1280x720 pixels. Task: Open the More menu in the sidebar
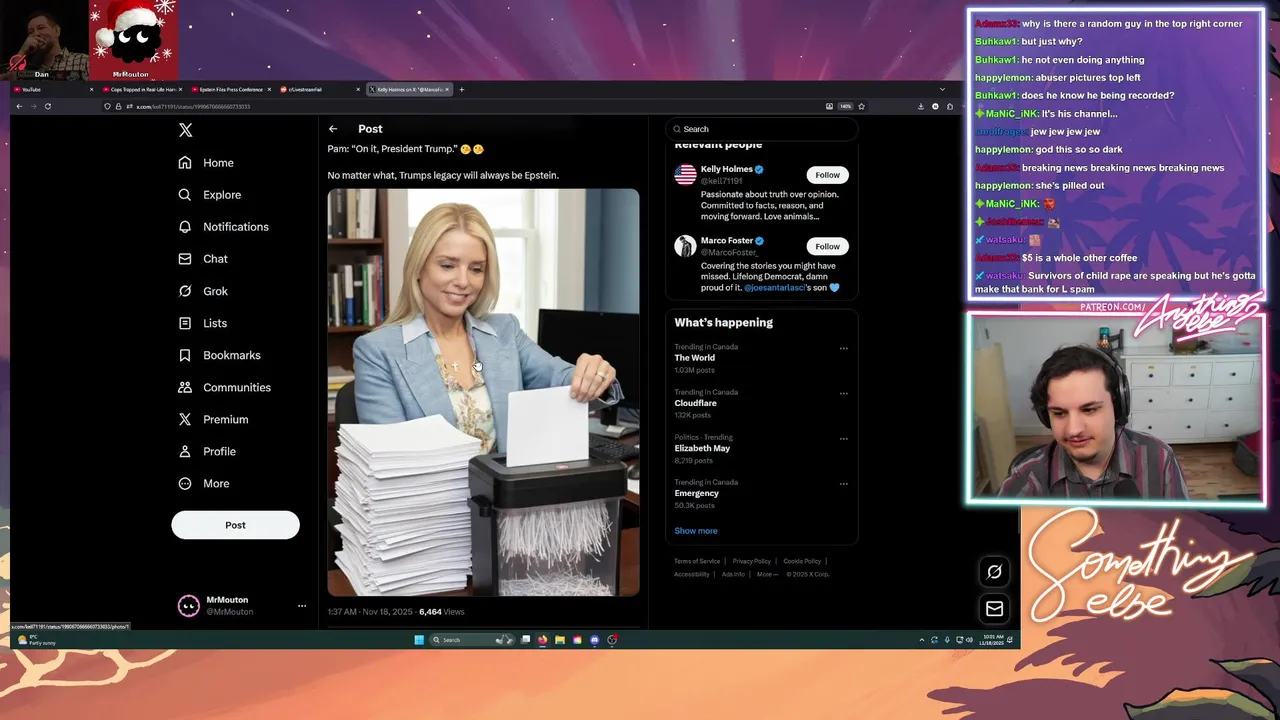(x=204, y=483)
